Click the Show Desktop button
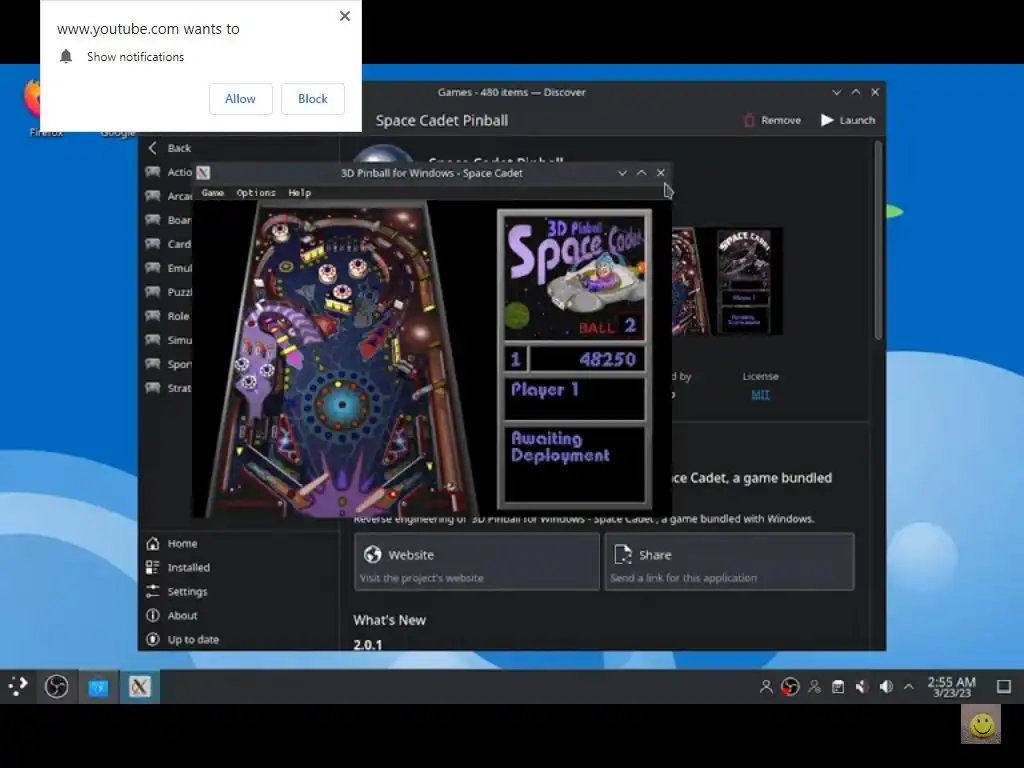Screen dimensions: 1024x768 pos(1004,686)
